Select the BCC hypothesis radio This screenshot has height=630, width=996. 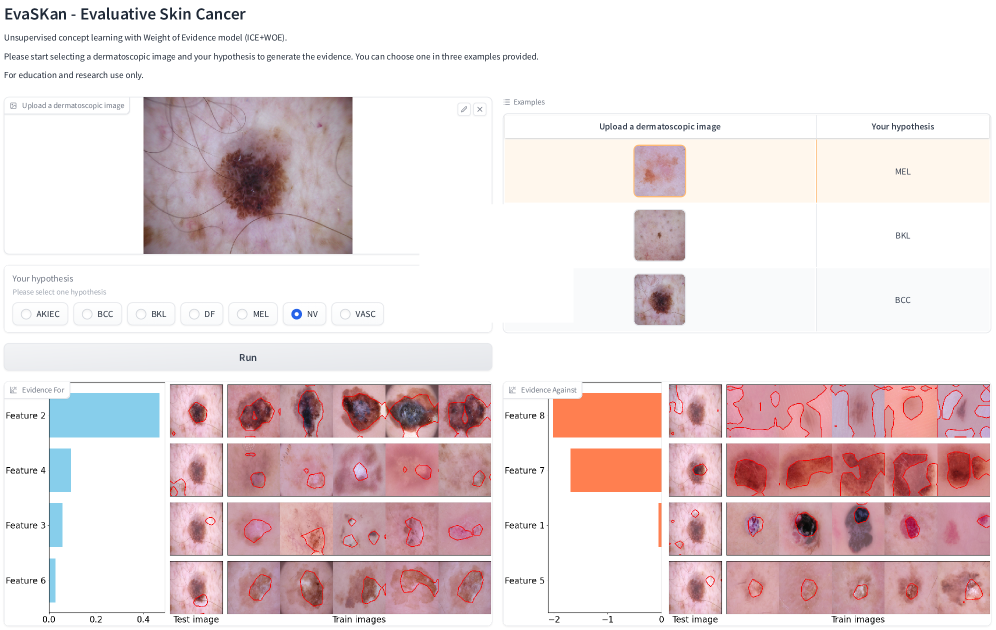tap(87, 314)
